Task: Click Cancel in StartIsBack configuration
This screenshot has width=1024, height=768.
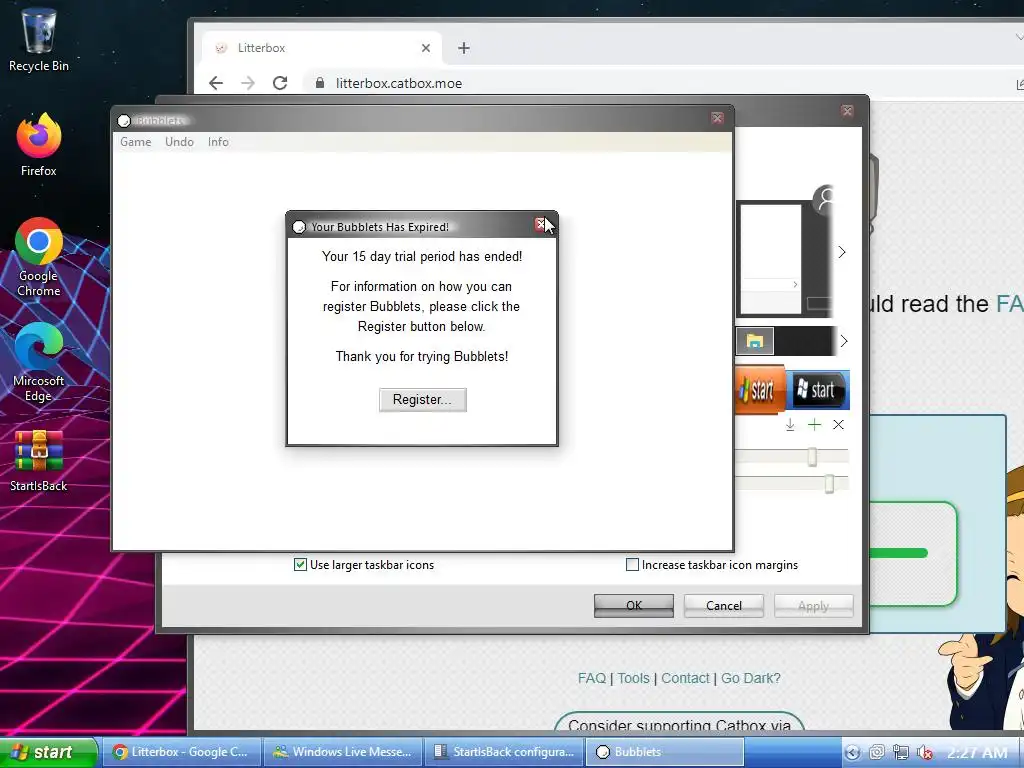Action: (724, 605)
